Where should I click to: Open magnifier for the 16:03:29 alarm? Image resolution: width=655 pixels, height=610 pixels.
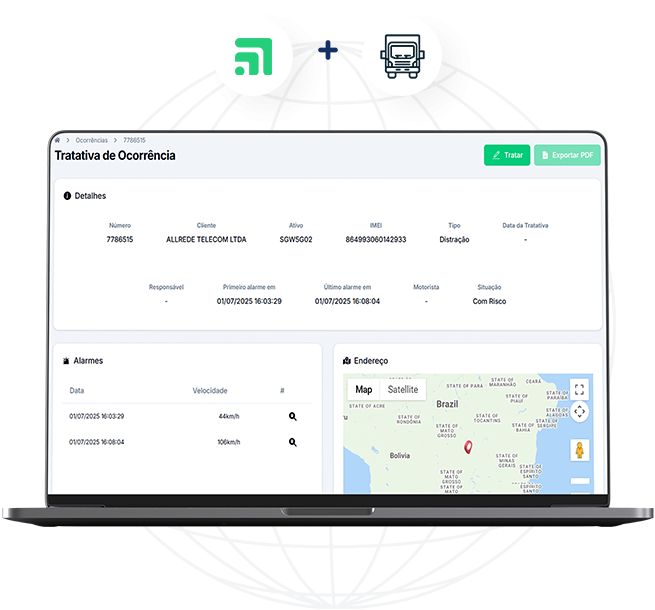pyautogui.click(x=293, y=416)
